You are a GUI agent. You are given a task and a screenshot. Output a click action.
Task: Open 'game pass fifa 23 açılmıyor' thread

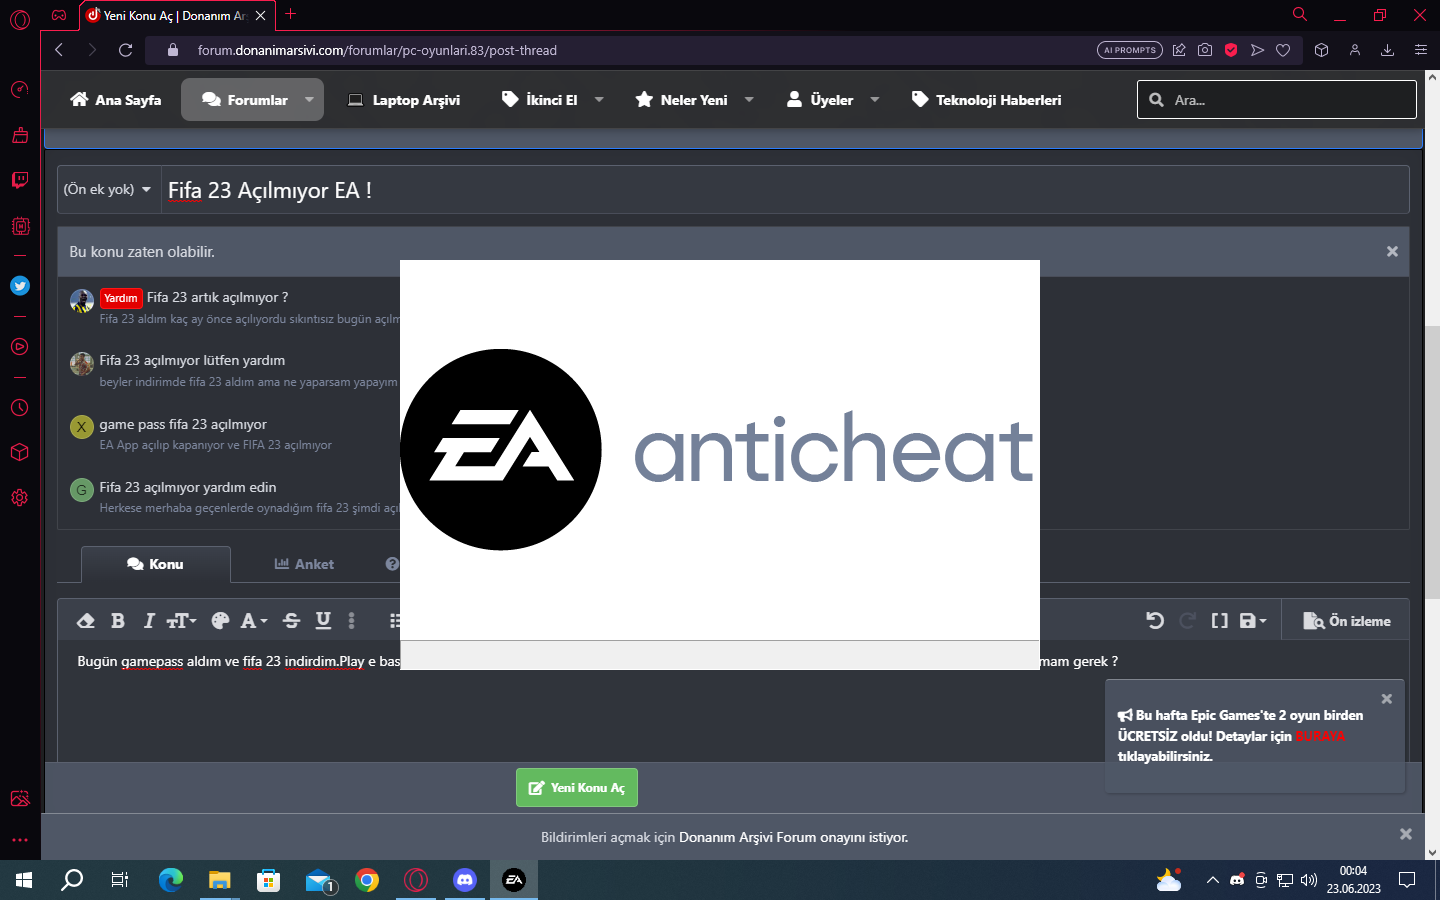pyautogui.click(x=183, y=424)
